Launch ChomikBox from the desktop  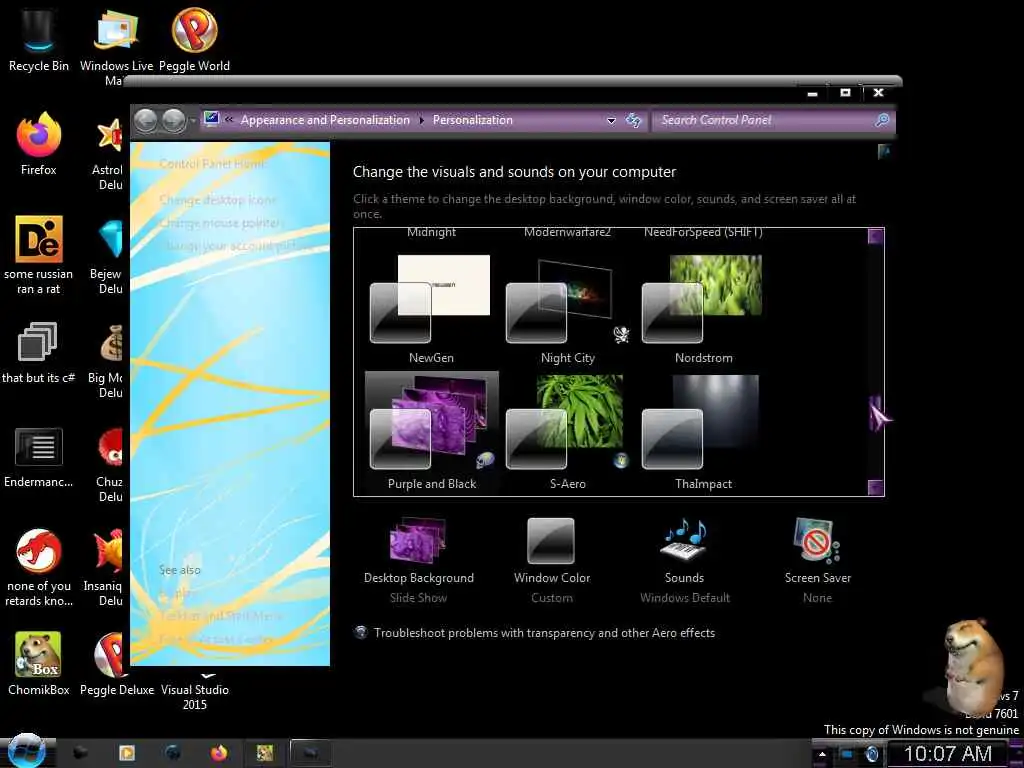[39, 663]
